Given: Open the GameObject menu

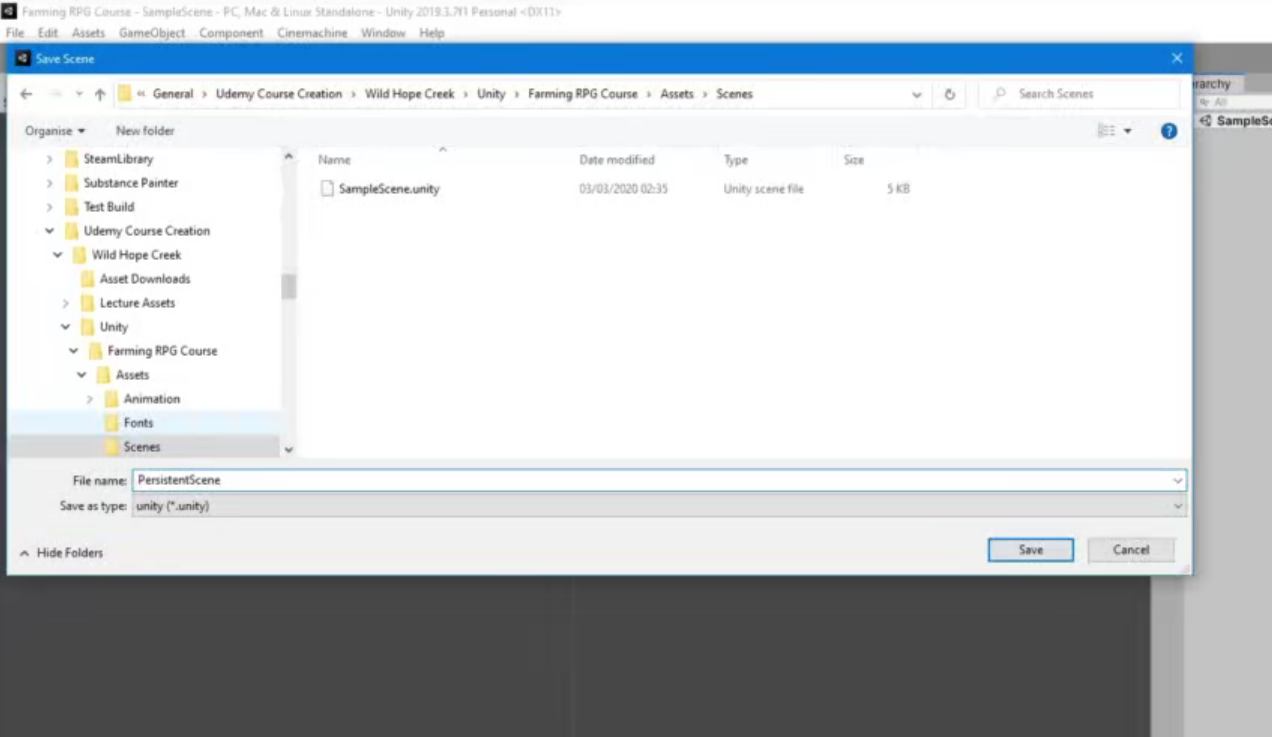Looking at the screenshot, I should coord(152,33).
